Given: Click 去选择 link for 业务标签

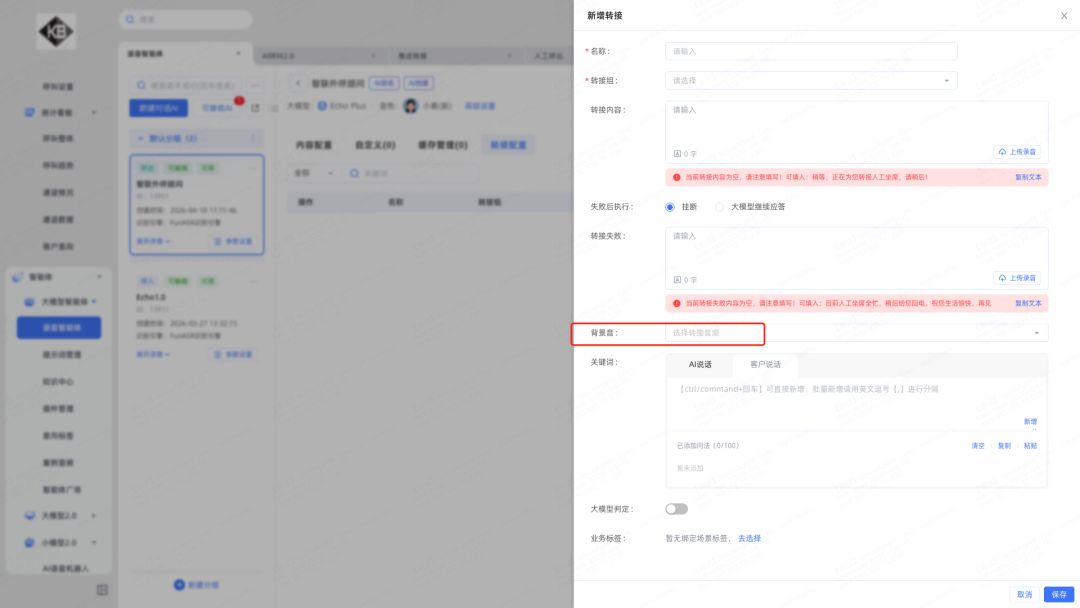Looking at the screenshot, I should (749, 538).
